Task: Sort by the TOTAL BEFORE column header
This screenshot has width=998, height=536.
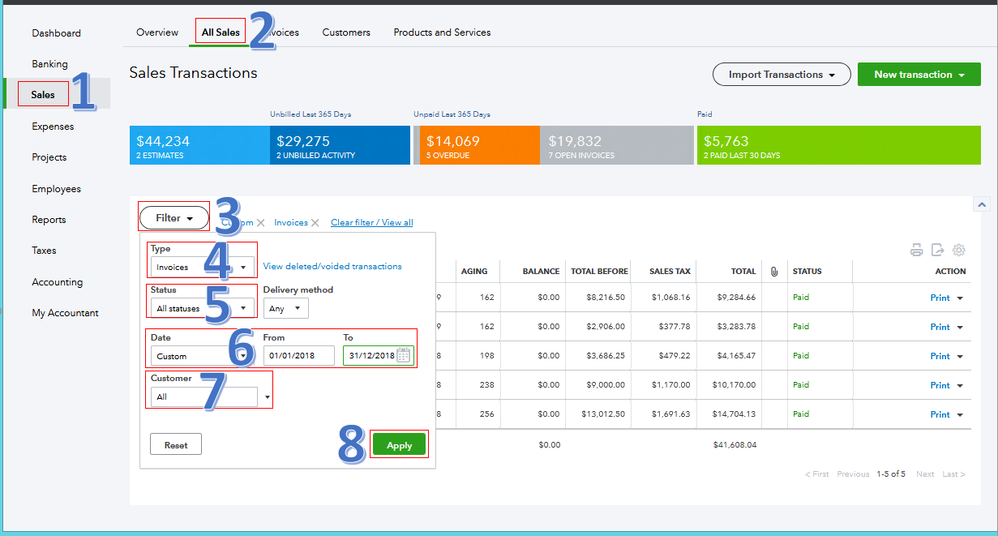Action: (599, 271)
